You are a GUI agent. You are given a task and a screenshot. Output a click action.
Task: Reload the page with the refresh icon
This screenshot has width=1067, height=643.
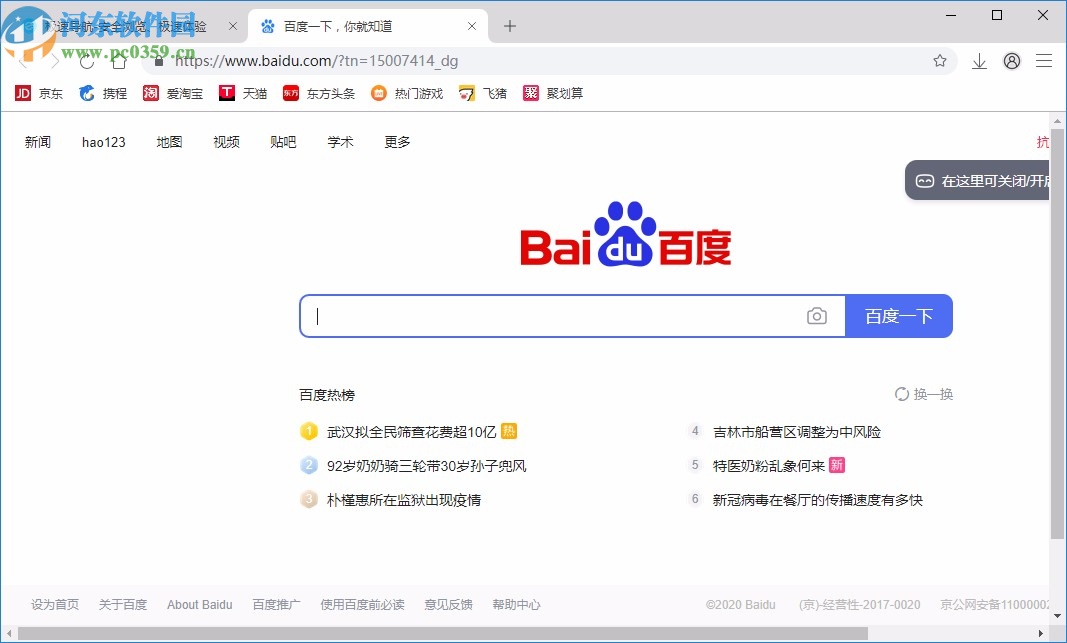tap(86, 61)
